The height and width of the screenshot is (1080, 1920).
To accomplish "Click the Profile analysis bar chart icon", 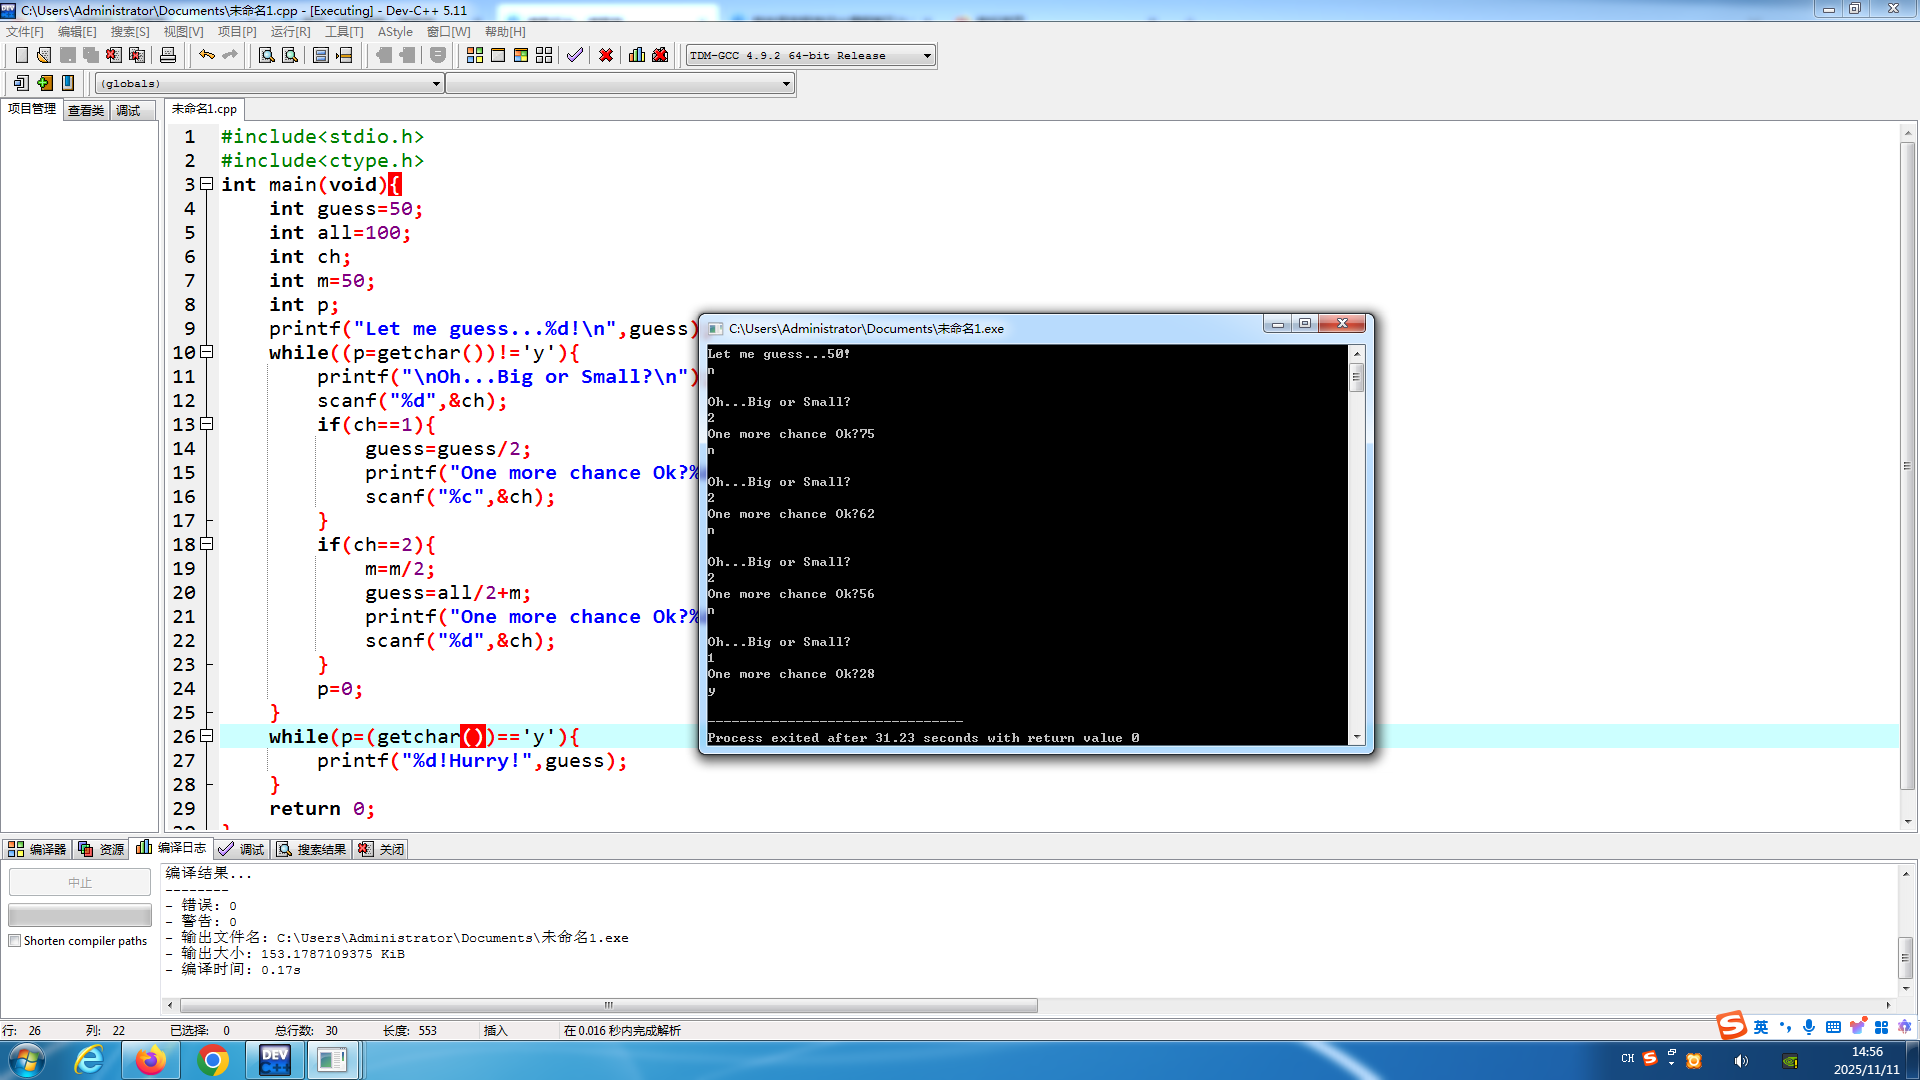I will coord(637,55).
